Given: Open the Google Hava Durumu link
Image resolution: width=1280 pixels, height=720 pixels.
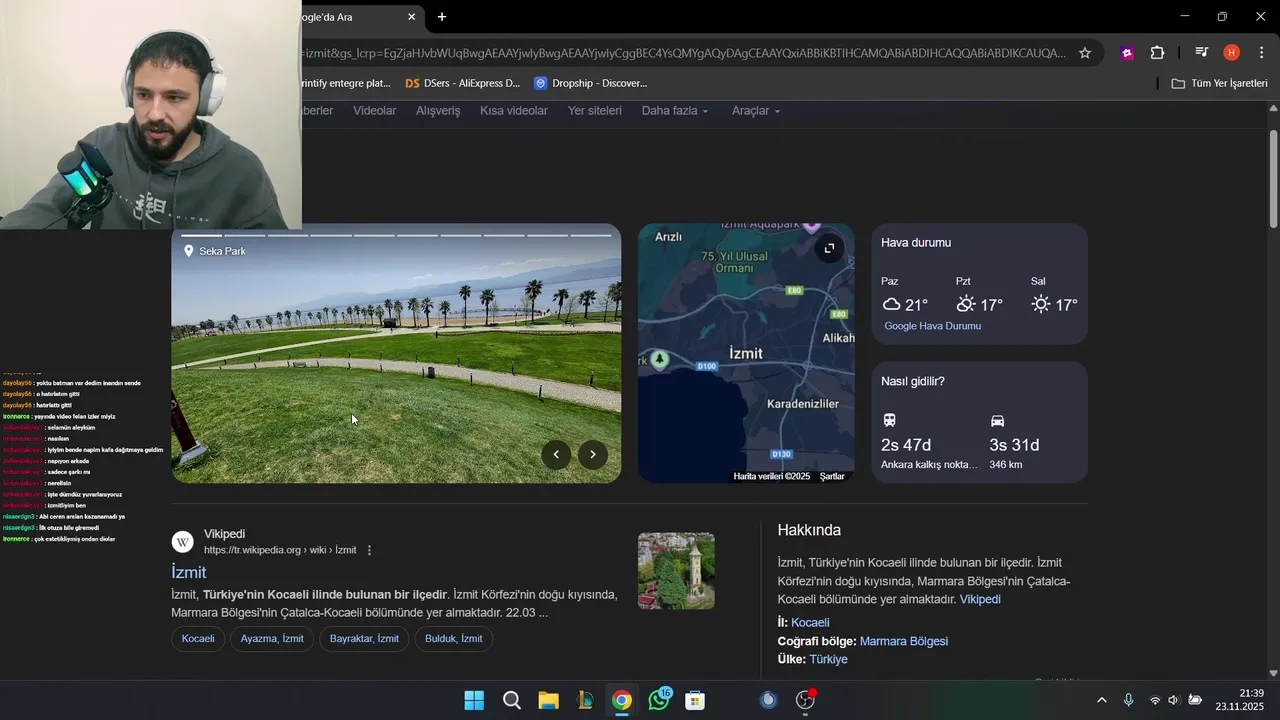Looking at the screenshot, I should click(x=932, y=326).
